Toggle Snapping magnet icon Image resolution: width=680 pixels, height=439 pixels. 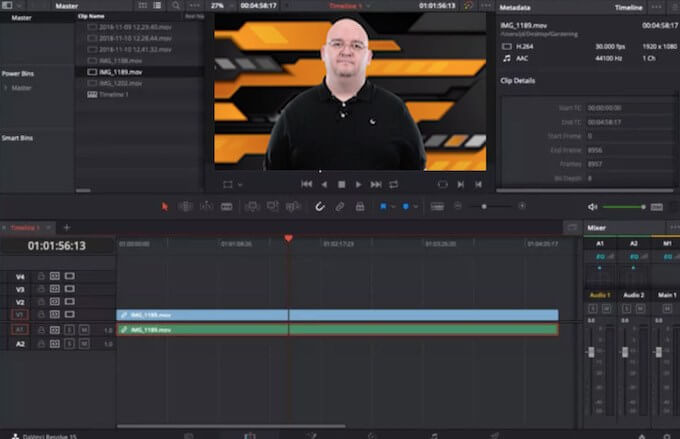(x=320, y=206)
